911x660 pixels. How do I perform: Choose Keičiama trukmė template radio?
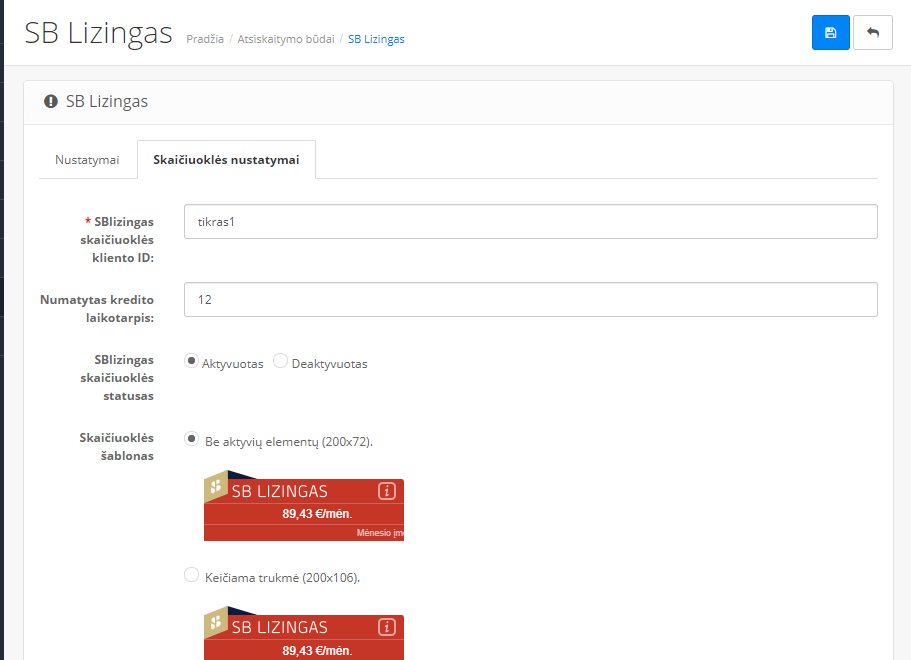(191, 575)
